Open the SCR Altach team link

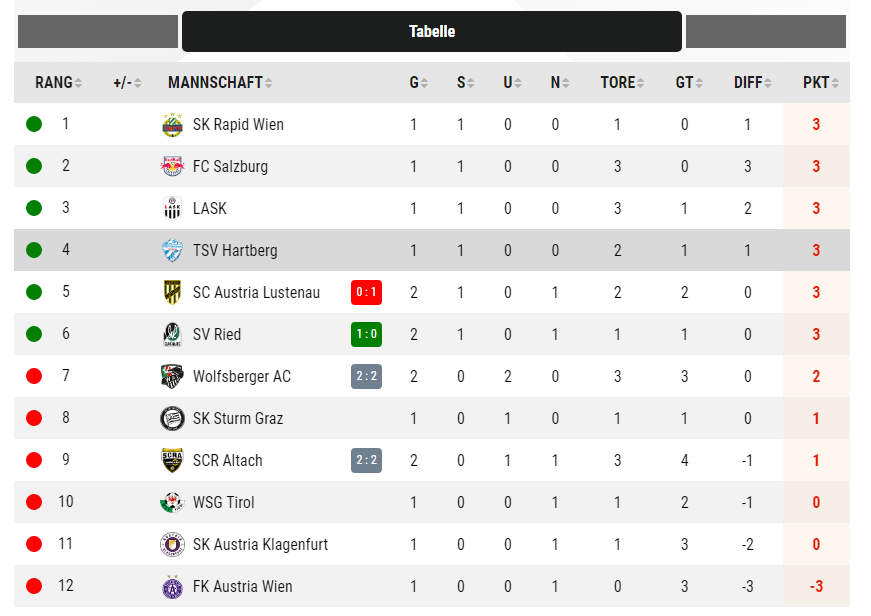[x=227, y=460]
